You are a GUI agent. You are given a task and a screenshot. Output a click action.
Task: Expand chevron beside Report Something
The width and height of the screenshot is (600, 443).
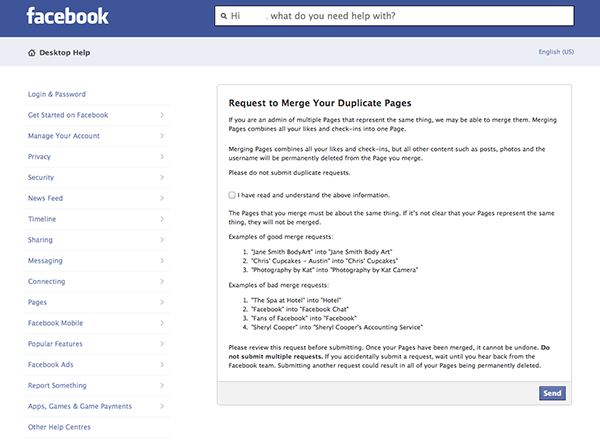(162, 386)
